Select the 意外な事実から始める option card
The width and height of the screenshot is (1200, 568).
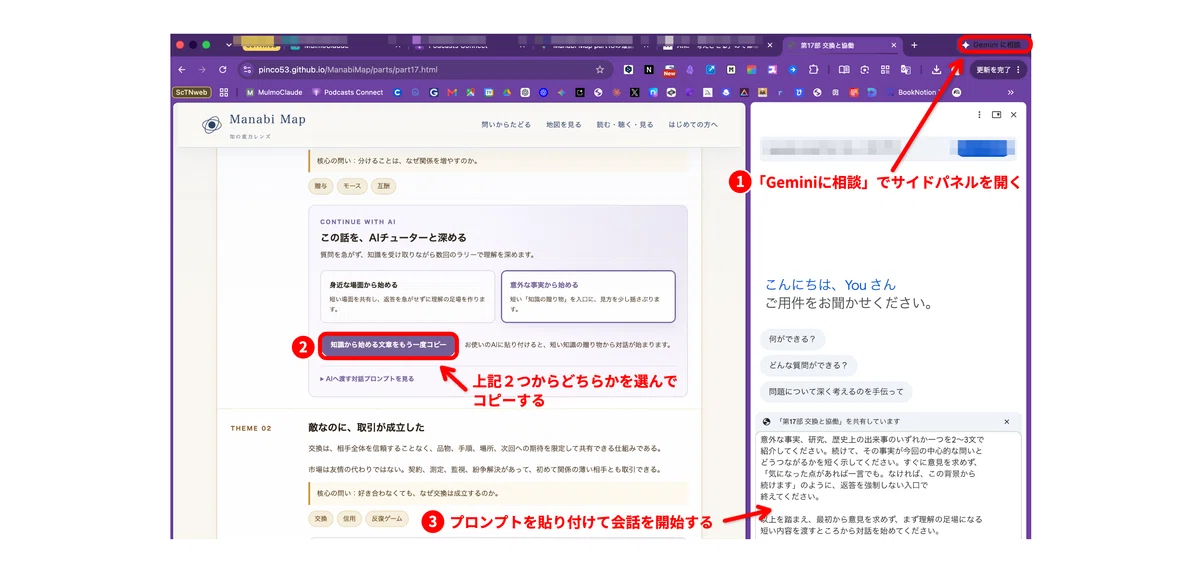pos(588,296)
